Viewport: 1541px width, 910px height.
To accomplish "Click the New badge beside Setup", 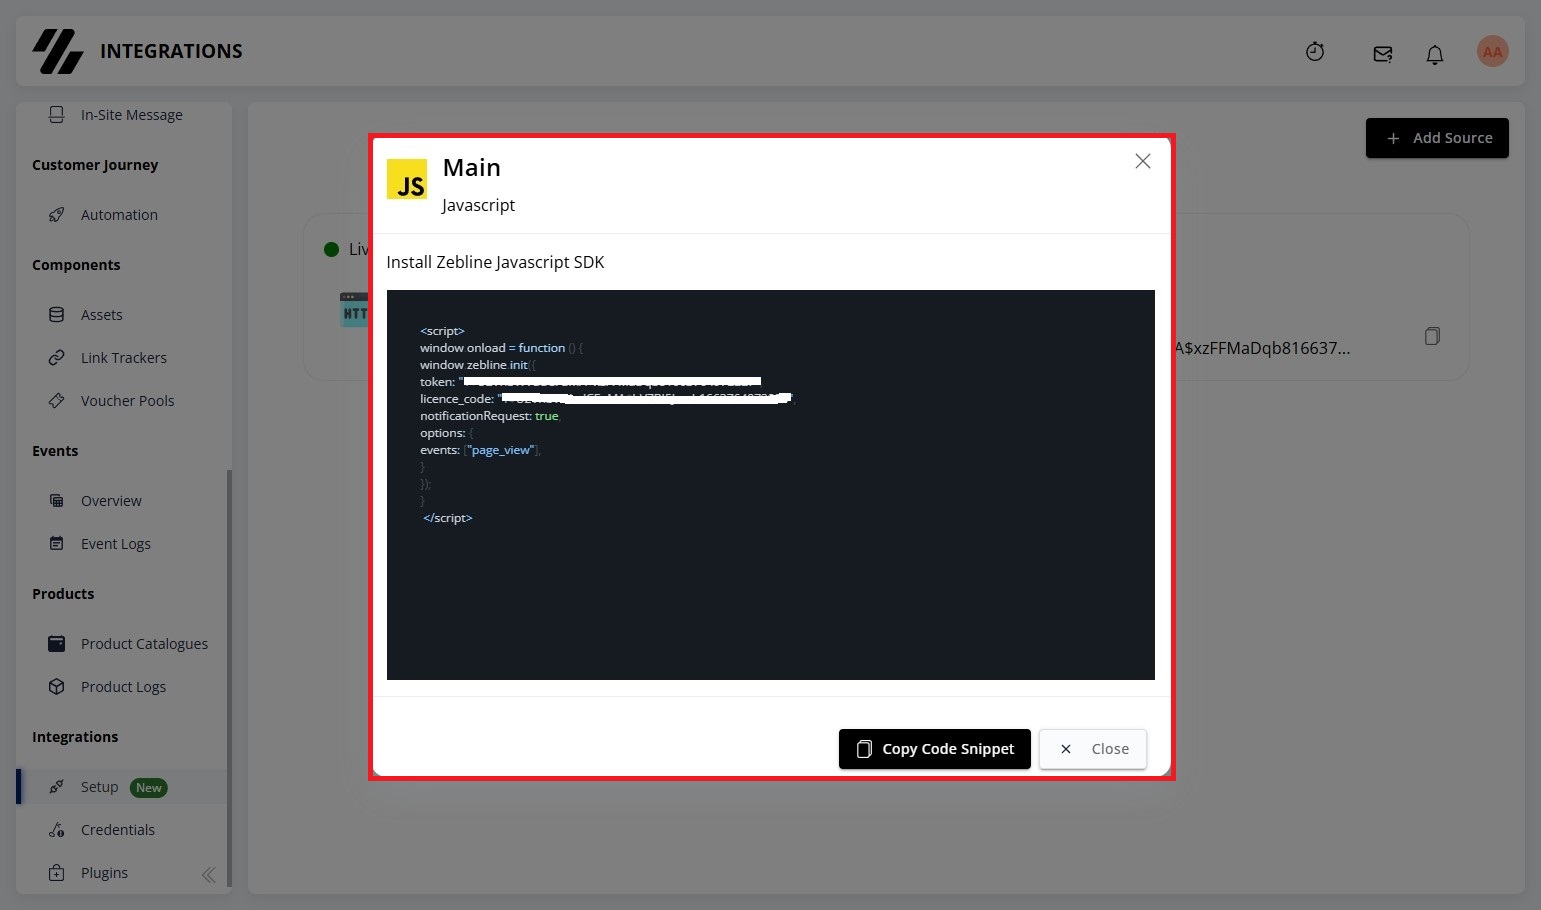I will [x=149, y=788].
